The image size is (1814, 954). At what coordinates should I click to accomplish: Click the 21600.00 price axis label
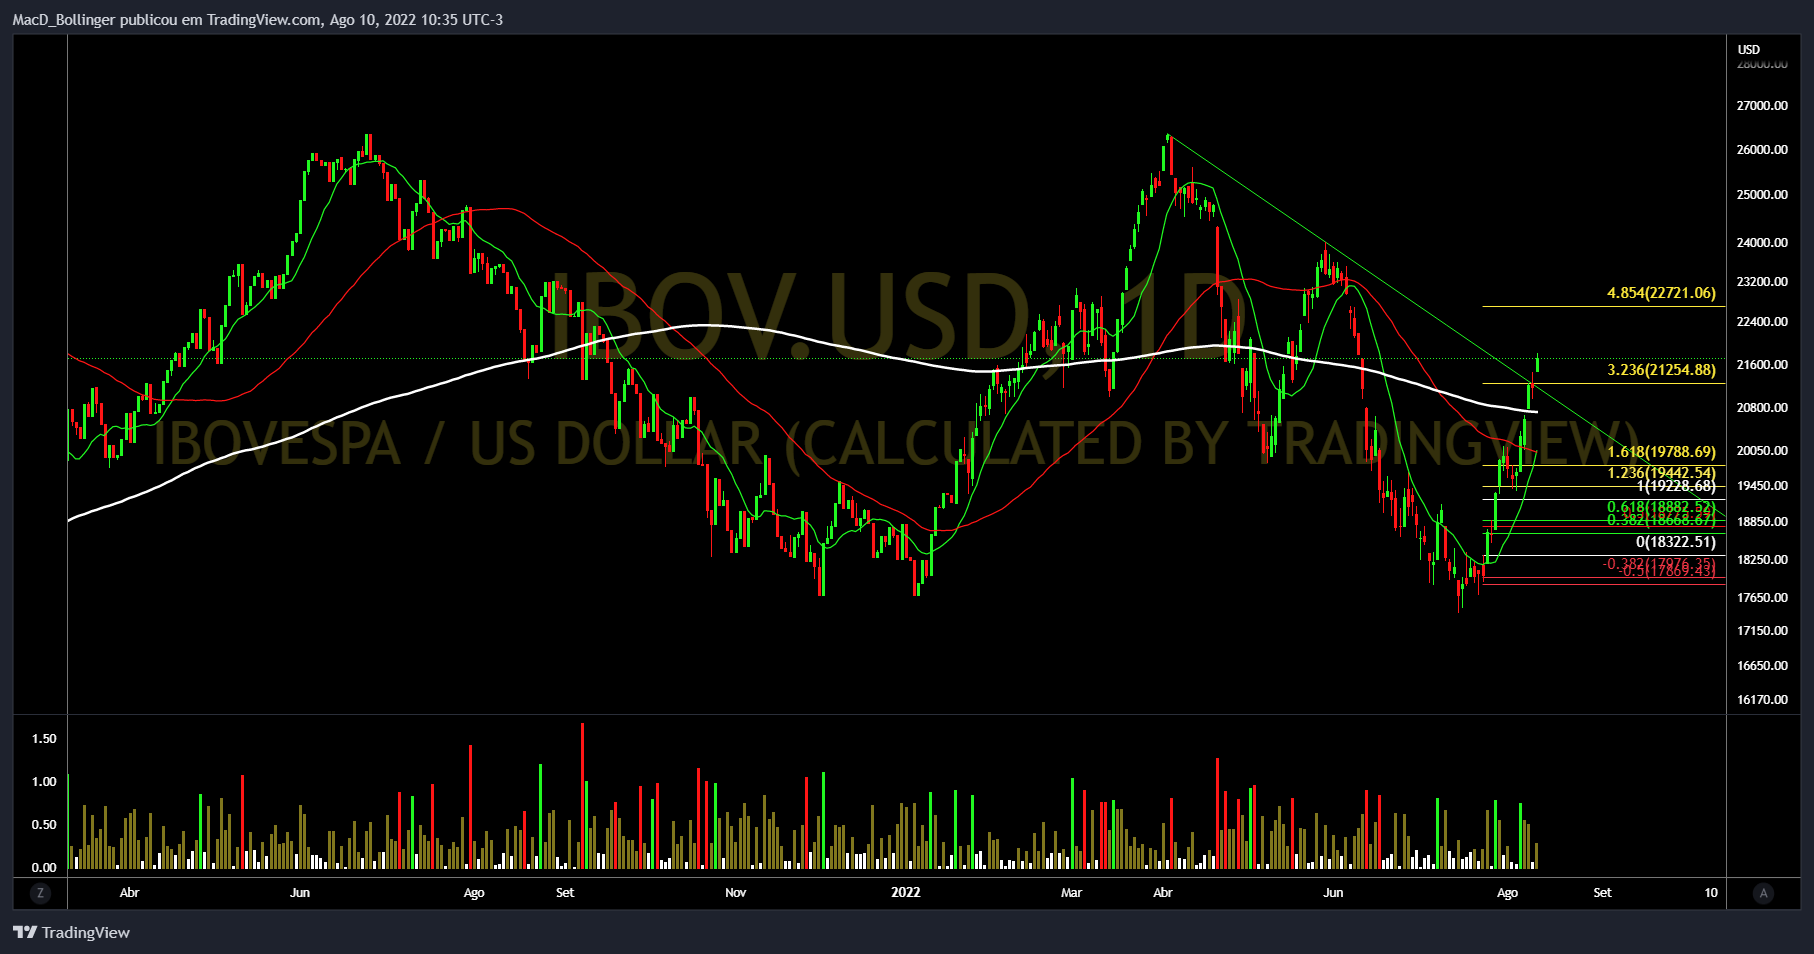[x=1762, y=365]
